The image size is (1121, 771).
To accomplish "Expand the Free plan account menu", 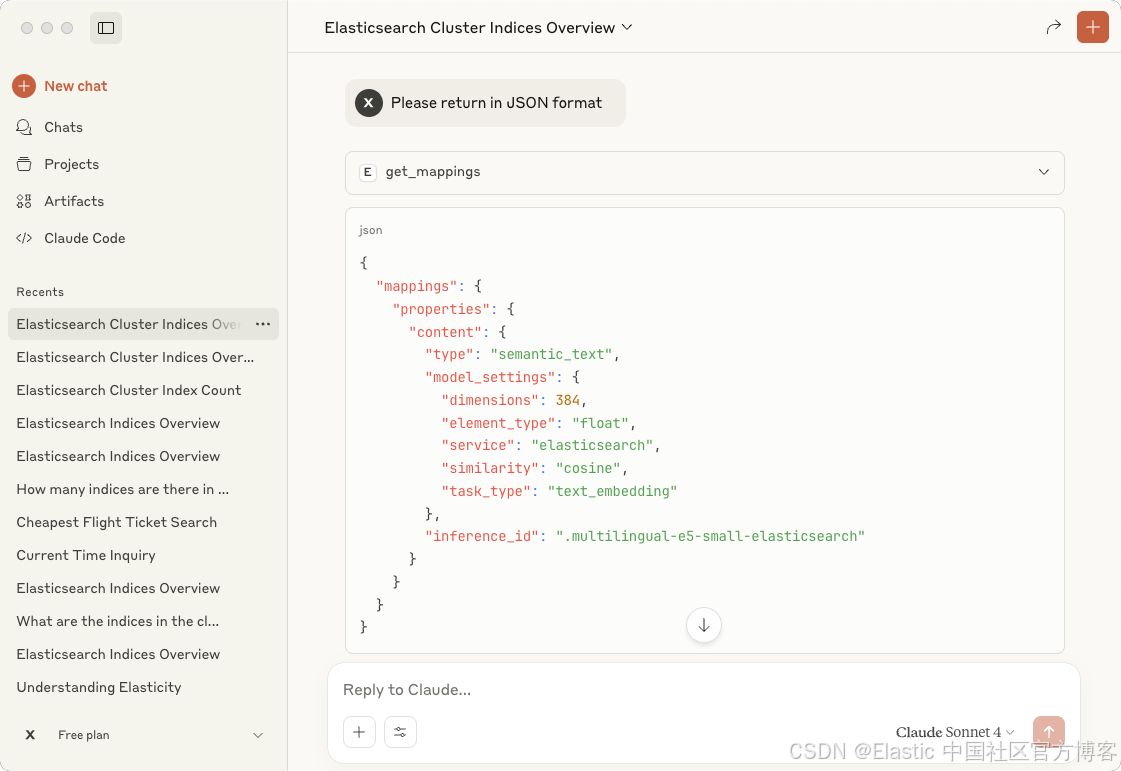I will coord(258,735).
